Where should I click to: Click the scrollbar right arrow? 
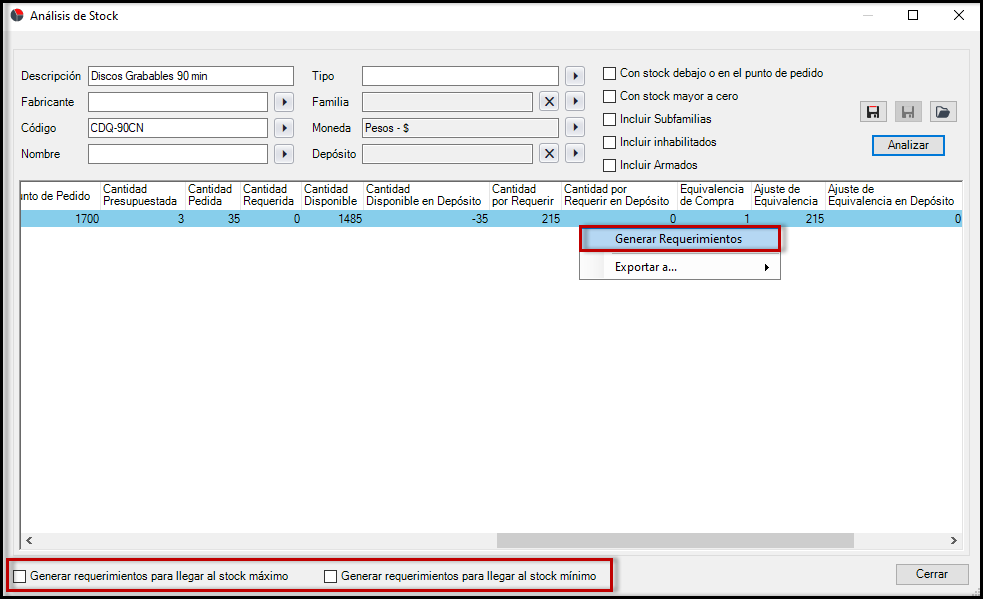pos(954,540)
